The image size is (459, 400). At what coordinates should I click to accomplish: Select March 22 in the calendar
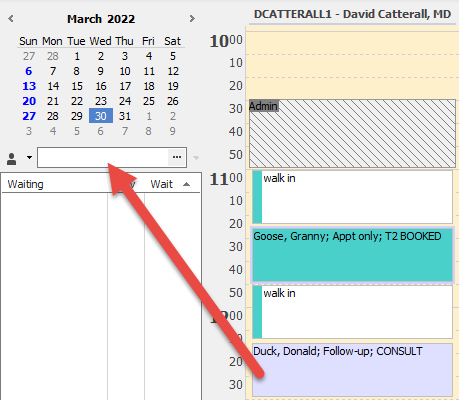click(x=77, y=101)
